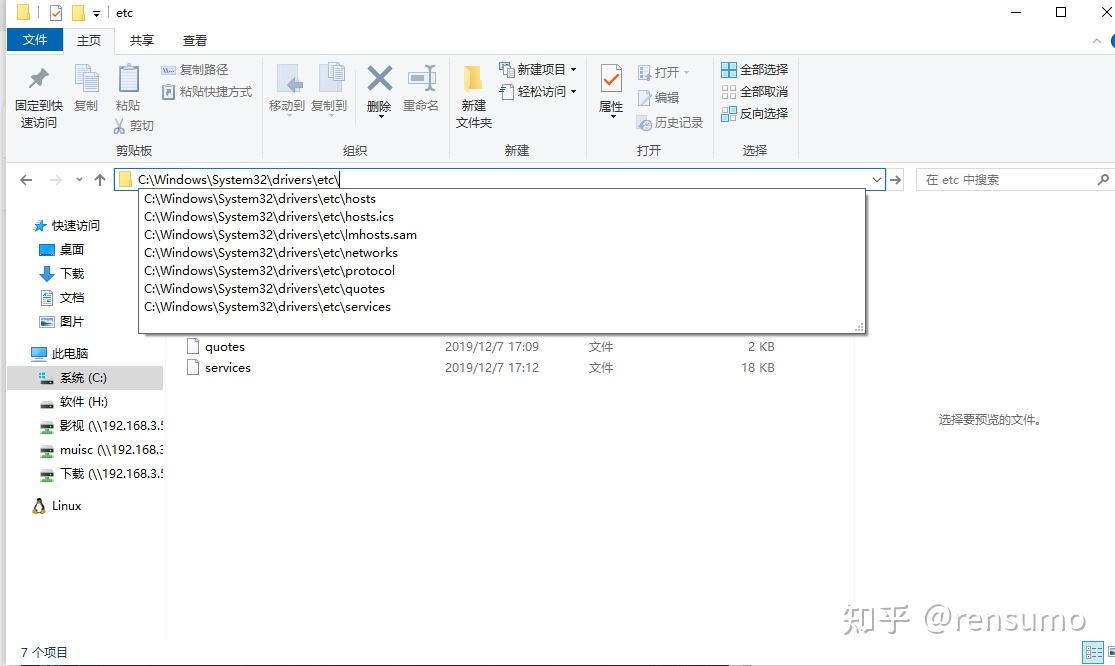
Task: Open Pictures (图片) in sidebar
Action: [x=62, y=322]
